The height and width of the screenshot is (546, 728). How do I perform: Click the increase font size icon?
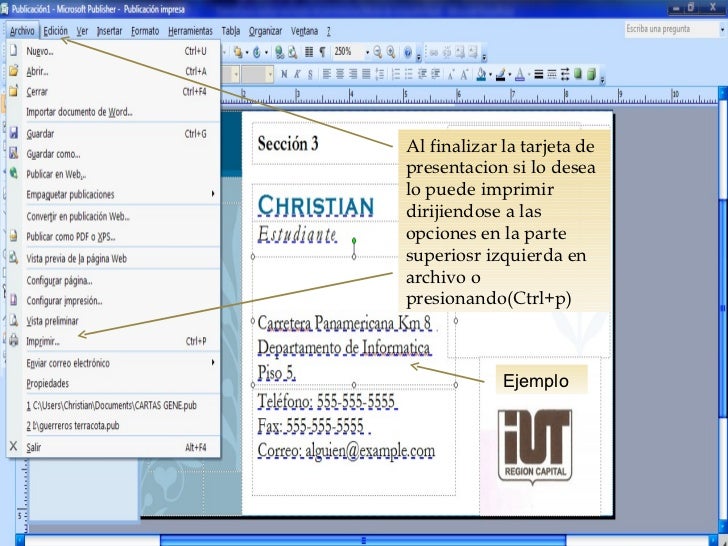[464, 74]
